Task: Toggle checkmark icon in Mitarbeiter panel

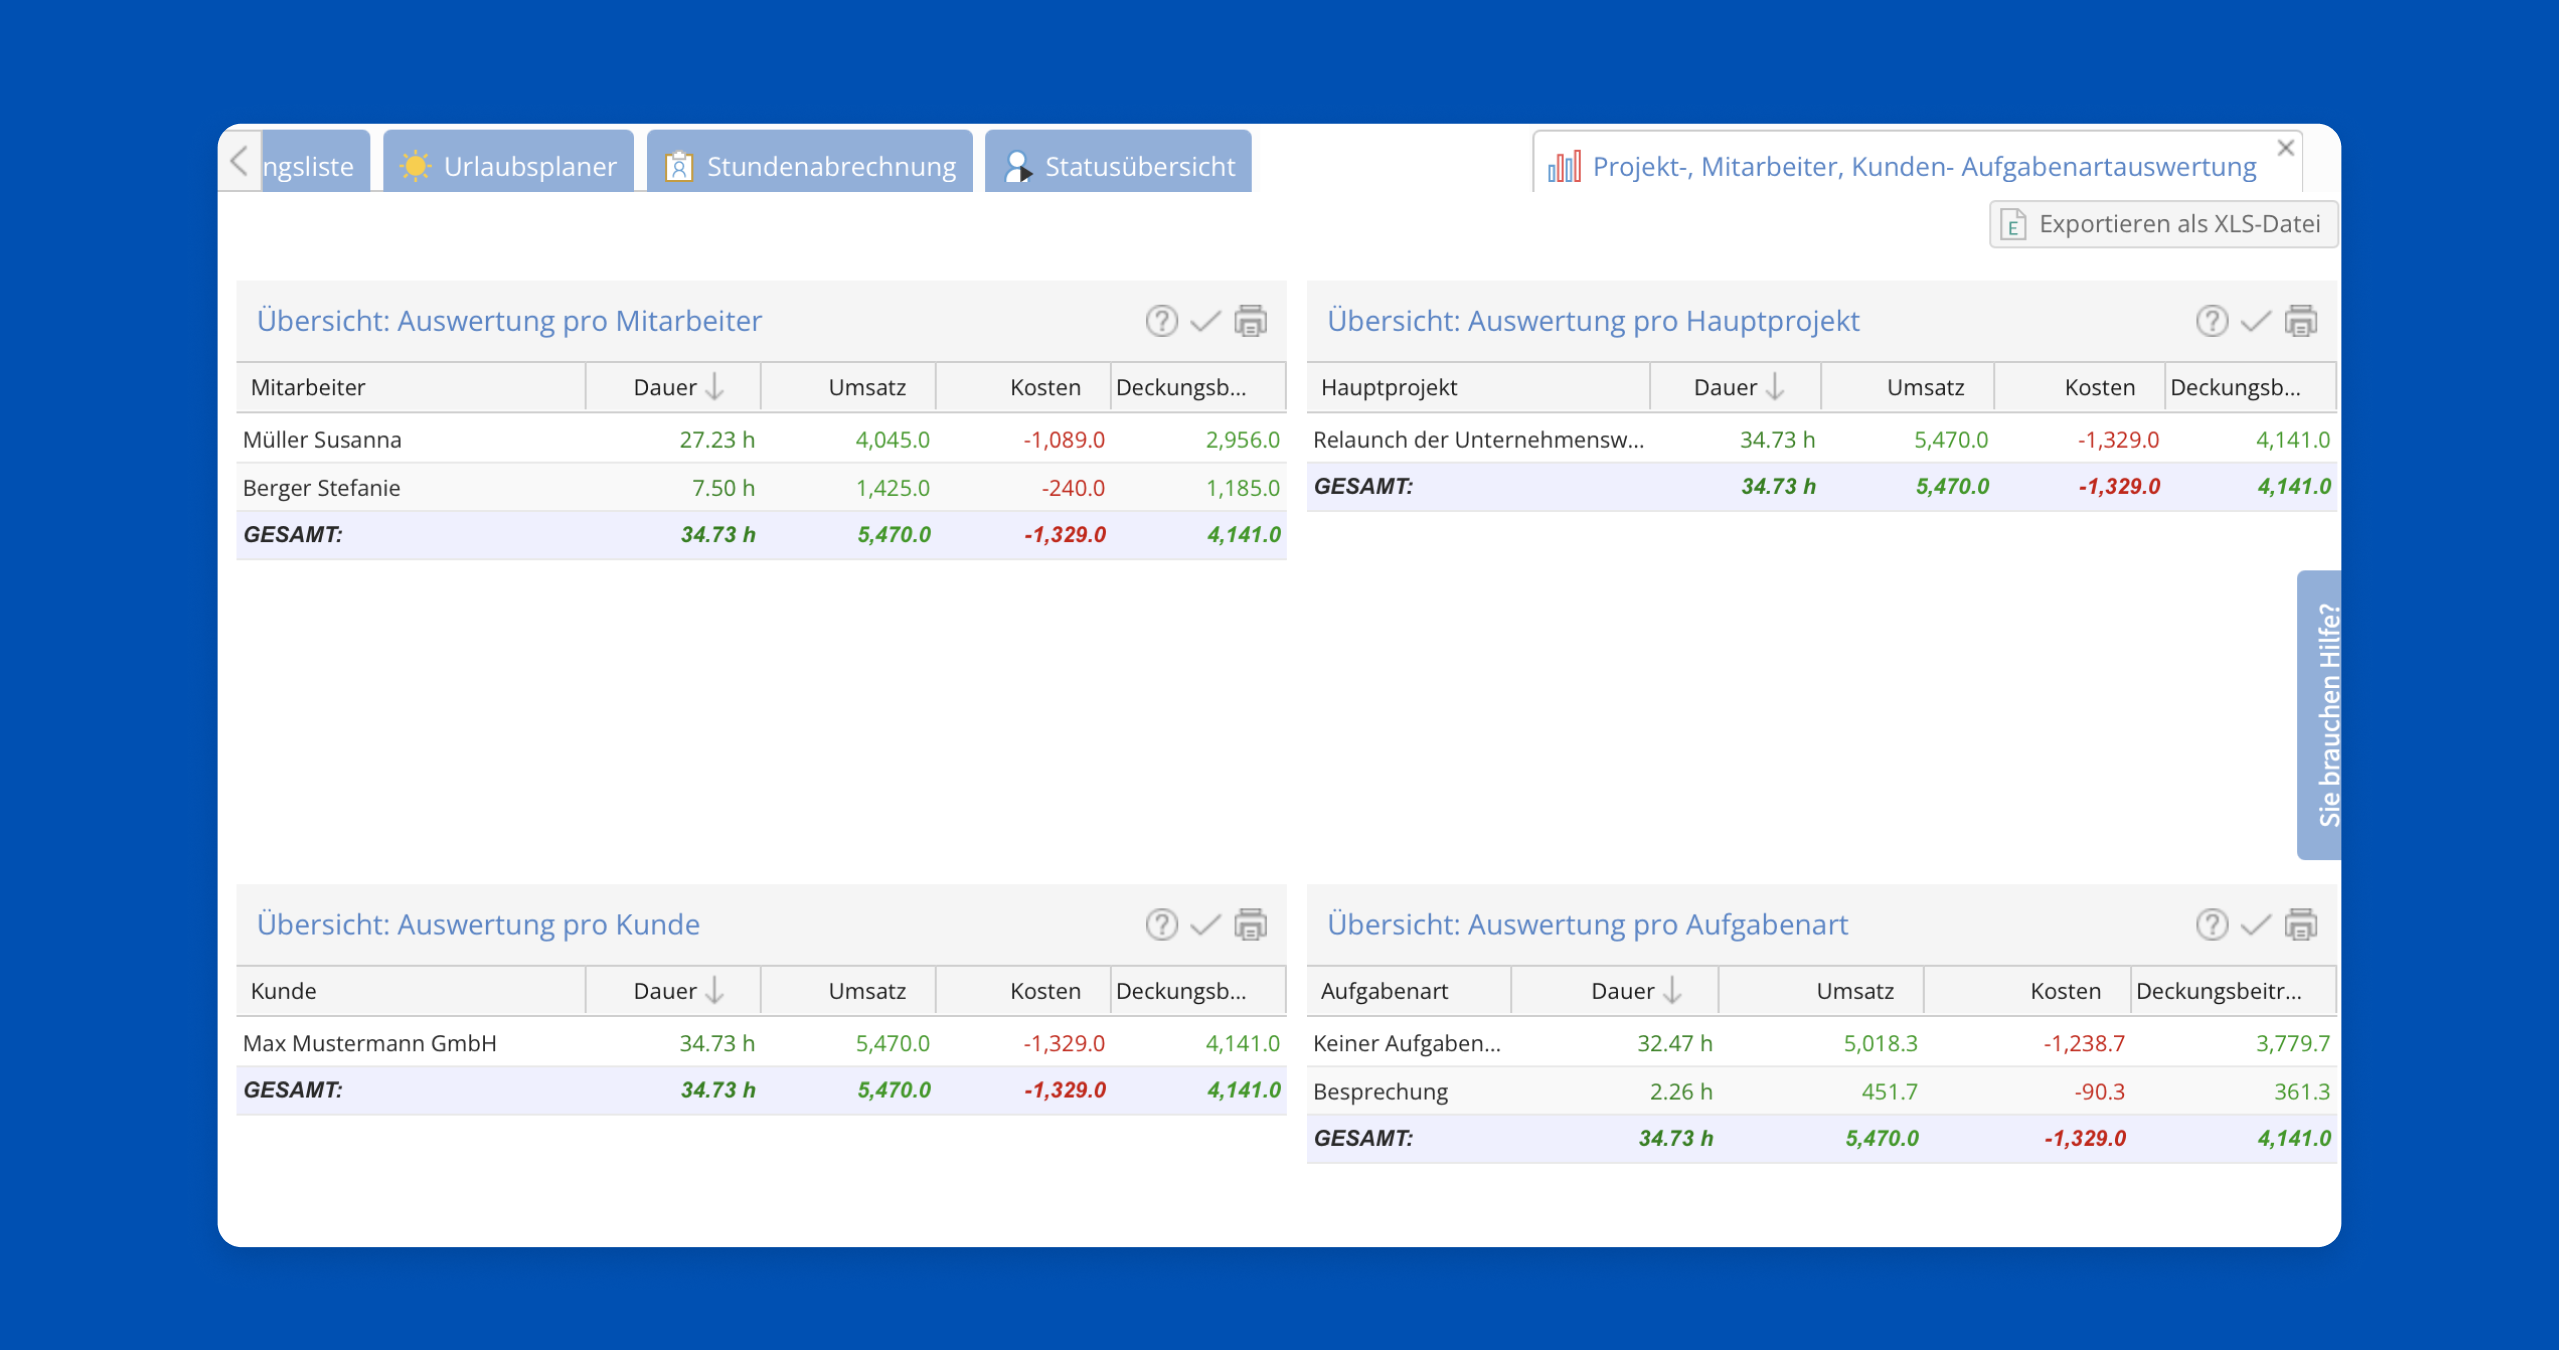Action: 1205,321
